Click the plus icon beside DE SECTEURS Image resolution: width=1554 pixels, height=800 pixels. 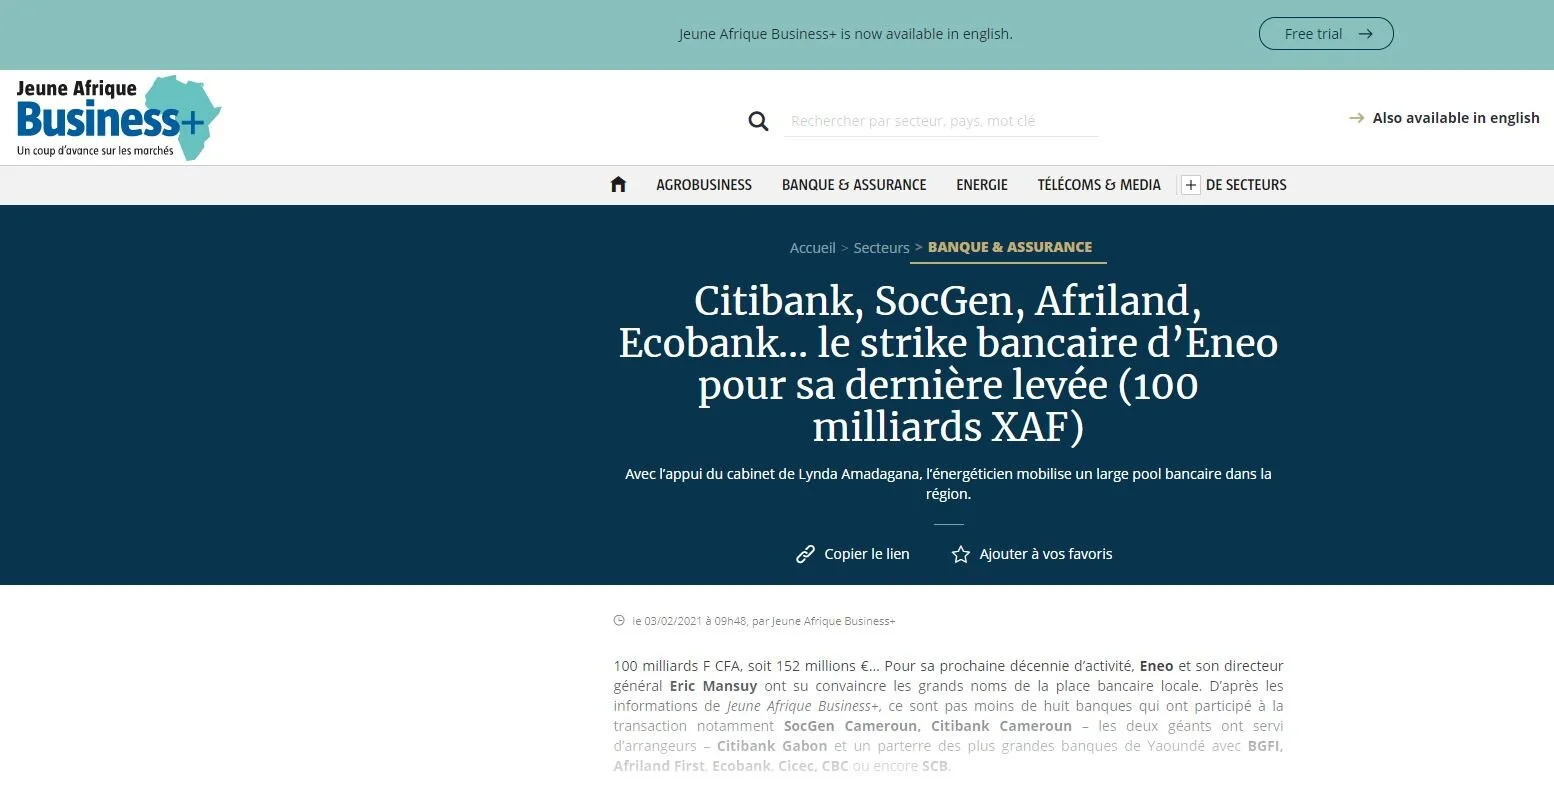1190,185
